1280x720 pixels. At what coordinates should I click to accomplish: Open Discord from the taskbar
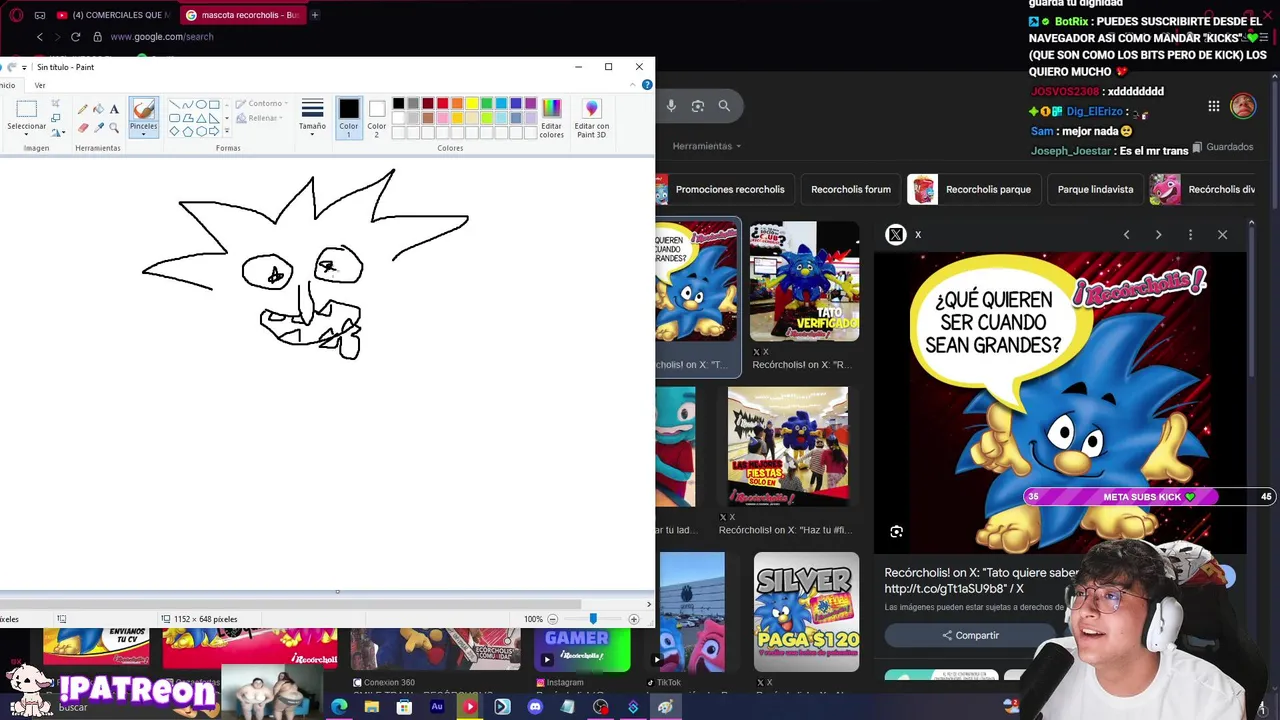click(535, 707)
